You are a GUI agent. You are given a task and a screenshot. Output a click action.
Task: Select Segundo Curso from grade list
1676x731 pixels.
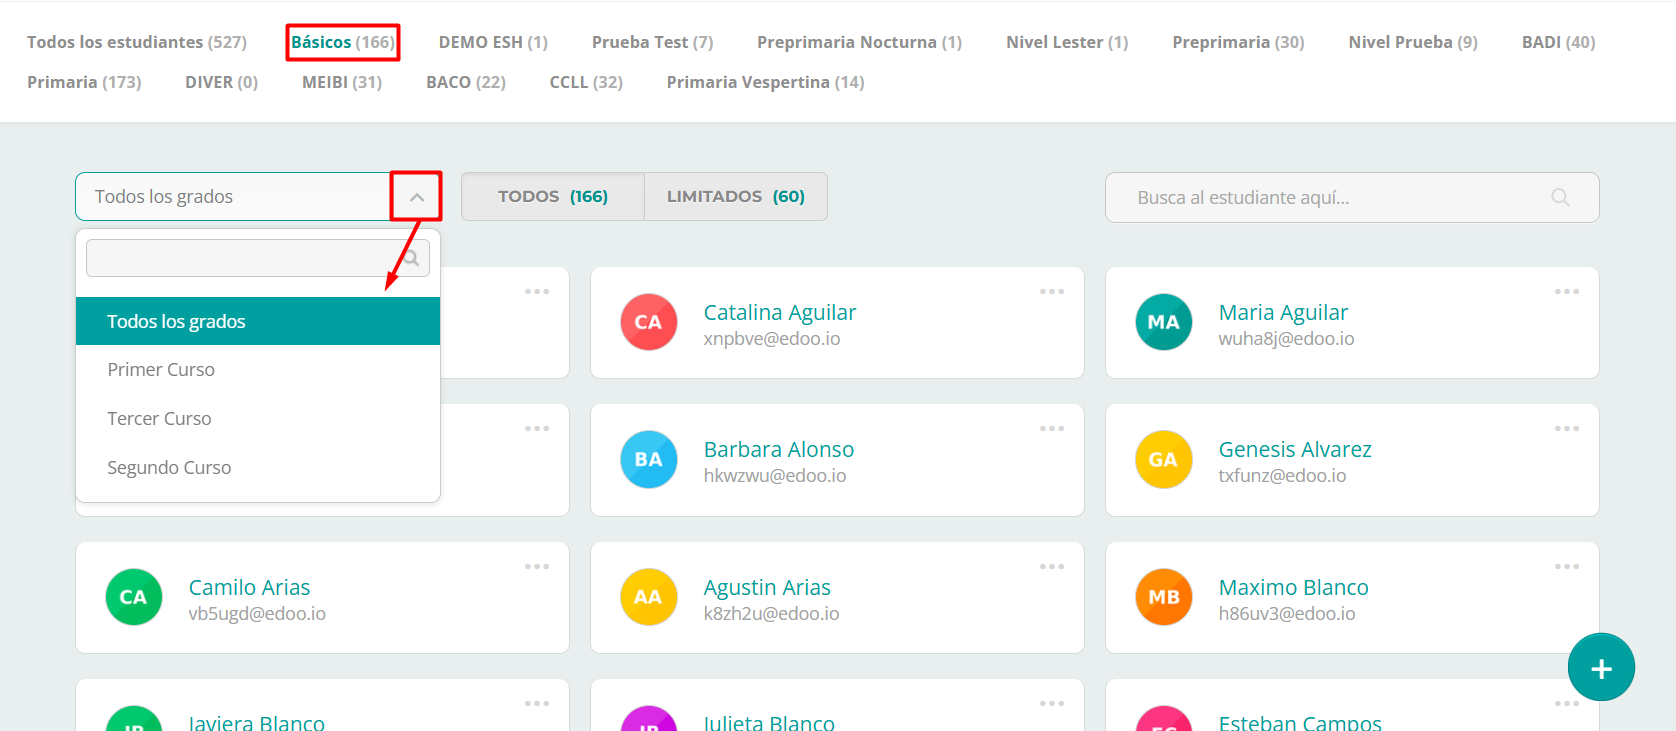pyautogui.click(x=258, y=468)
